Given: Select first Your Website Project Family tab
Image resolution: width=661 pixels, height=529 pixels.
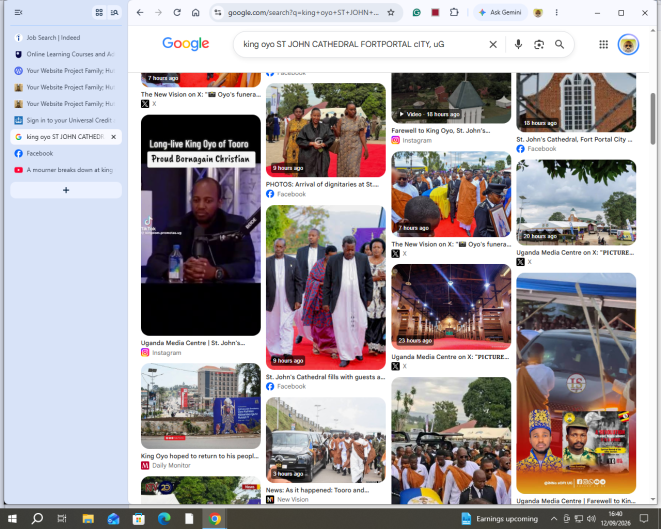Looking at the screenshot, I should coord(66,70).
